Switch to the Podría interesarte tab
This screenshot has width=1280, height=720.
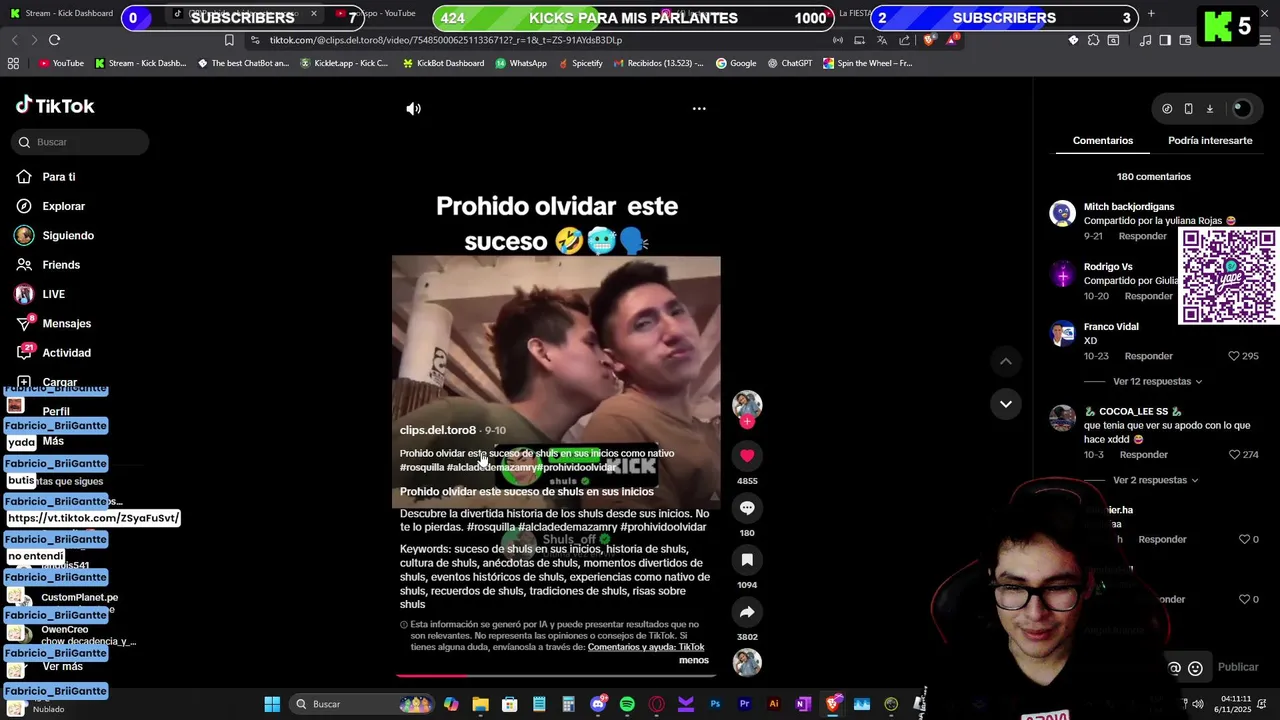(1210, 141)
